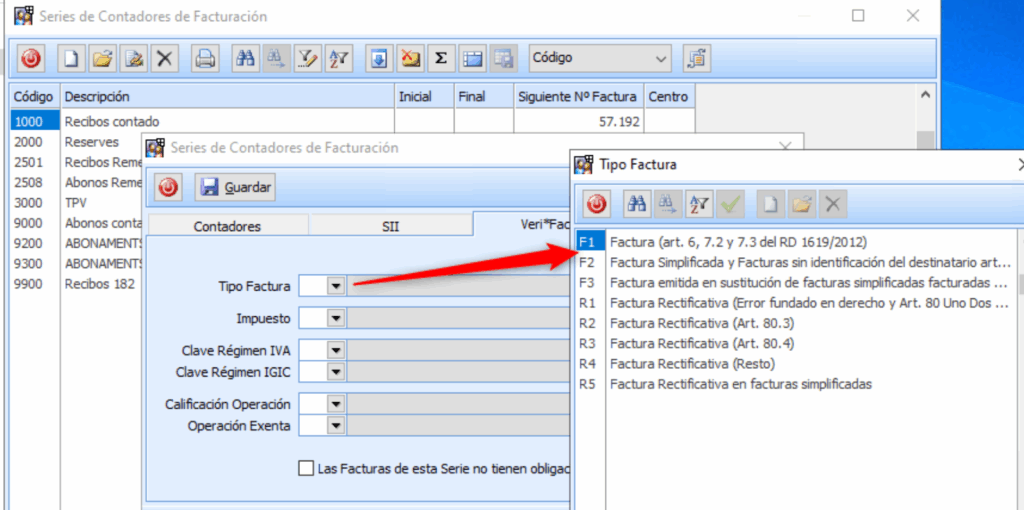
Task: Switch to the SII tab
Action: (390, 226)
